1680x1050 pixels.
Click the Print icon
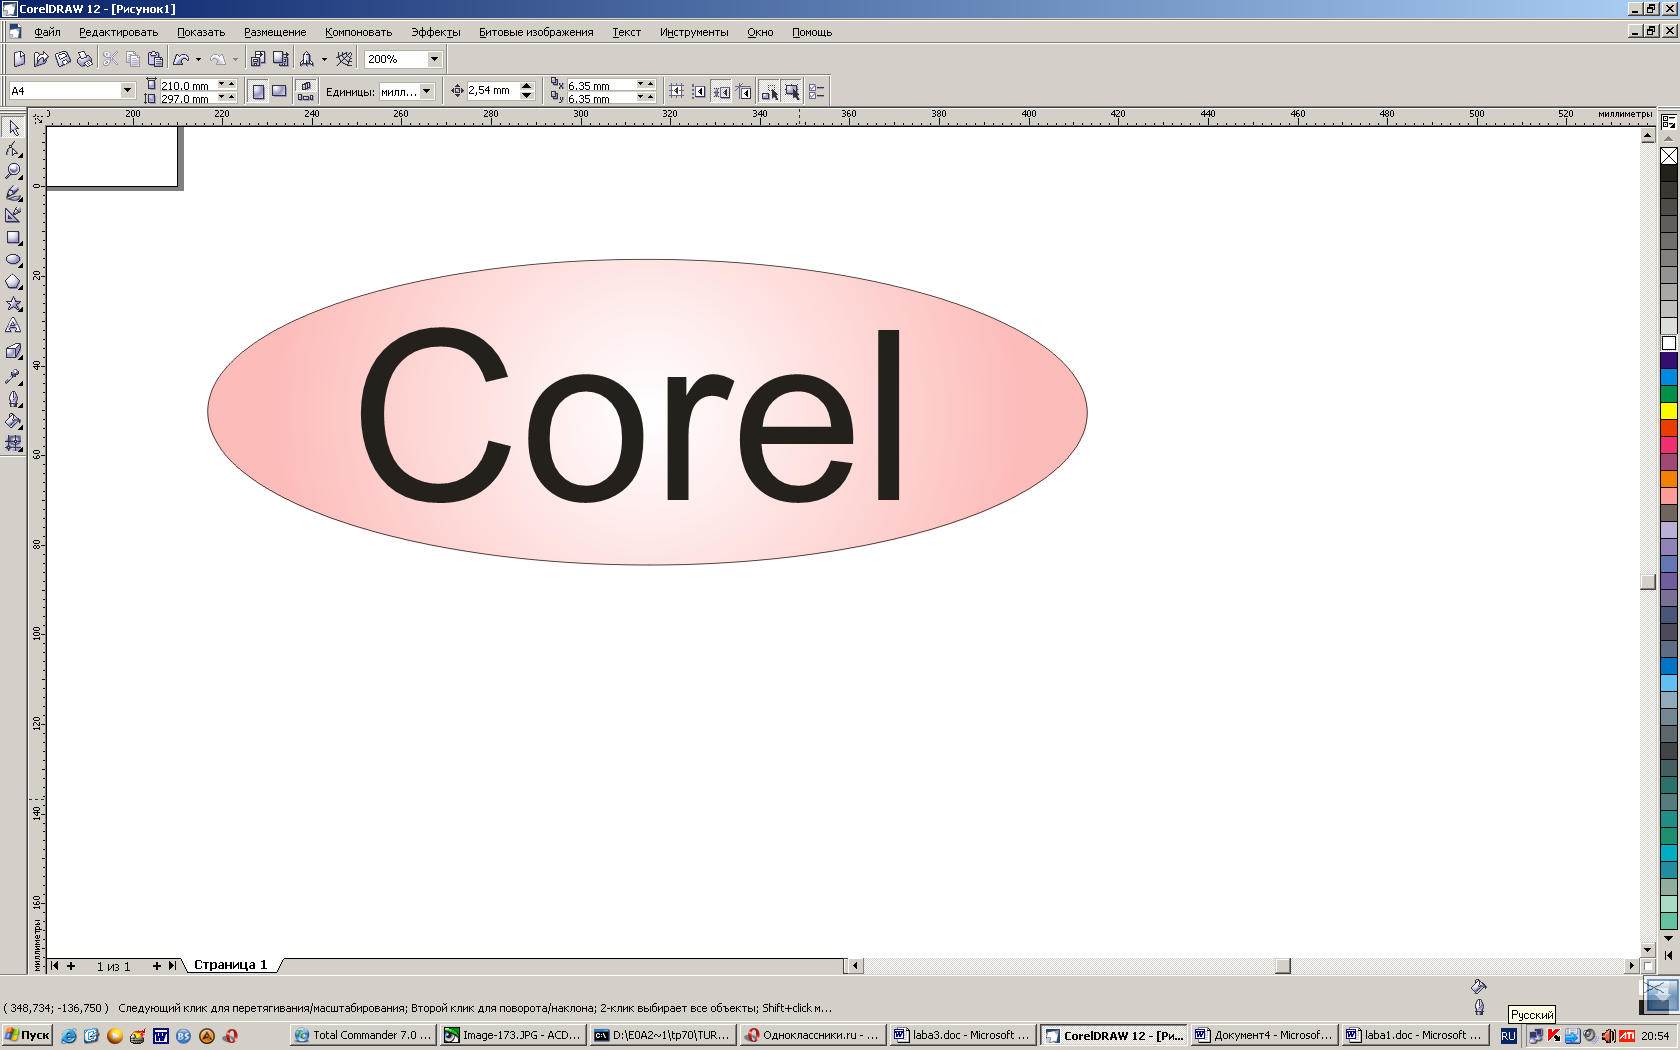(85, 59)
